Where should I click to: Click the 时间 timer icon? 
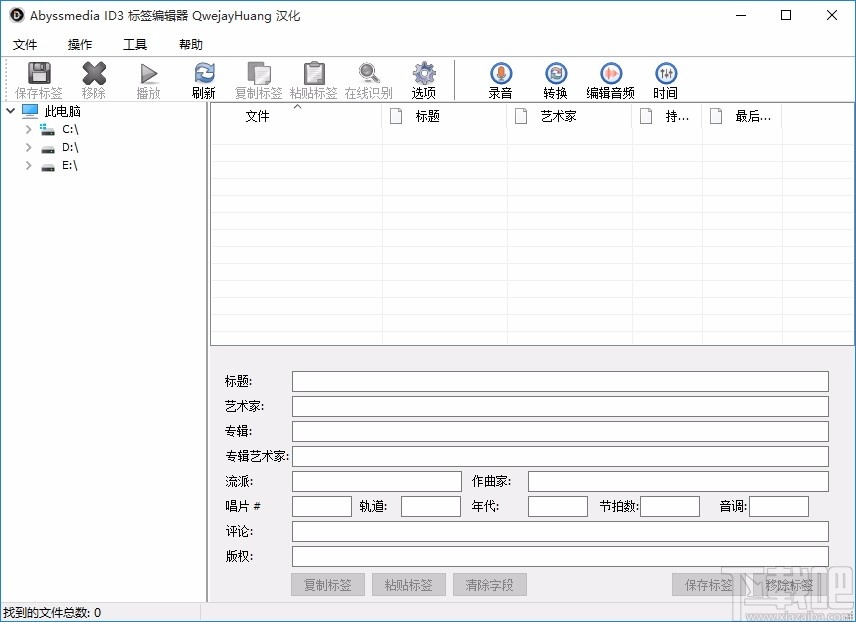click(x=666, y=72)
